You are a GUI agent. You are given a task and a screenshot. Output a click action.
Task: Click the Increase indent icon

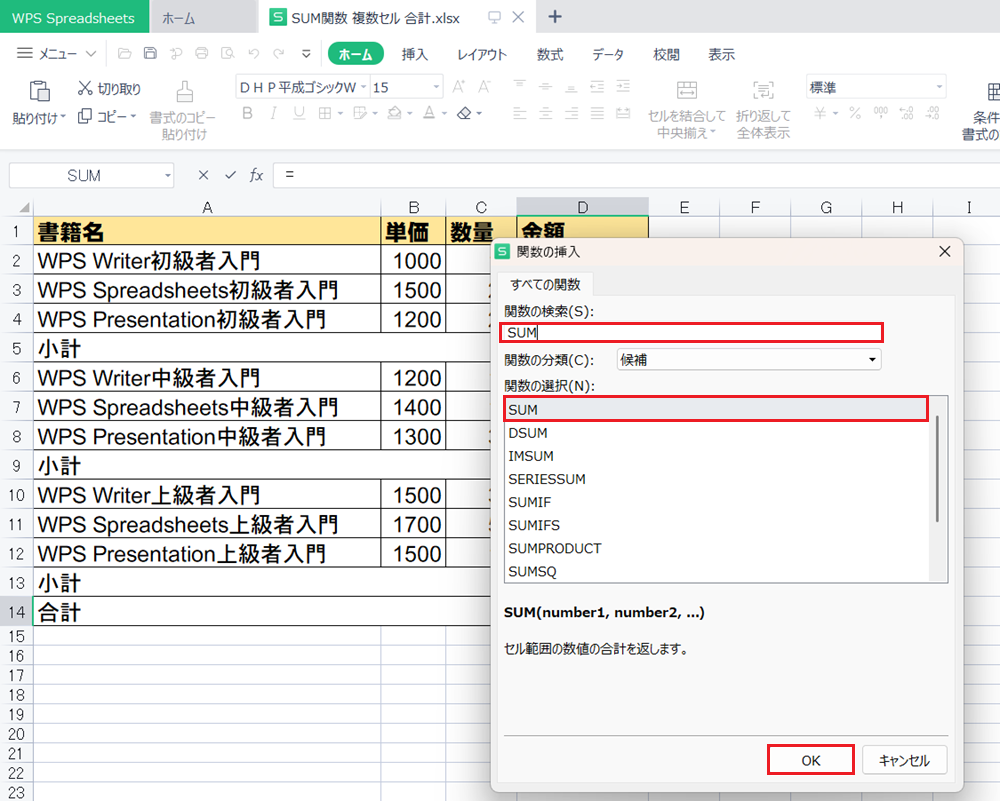click(623, 86)
